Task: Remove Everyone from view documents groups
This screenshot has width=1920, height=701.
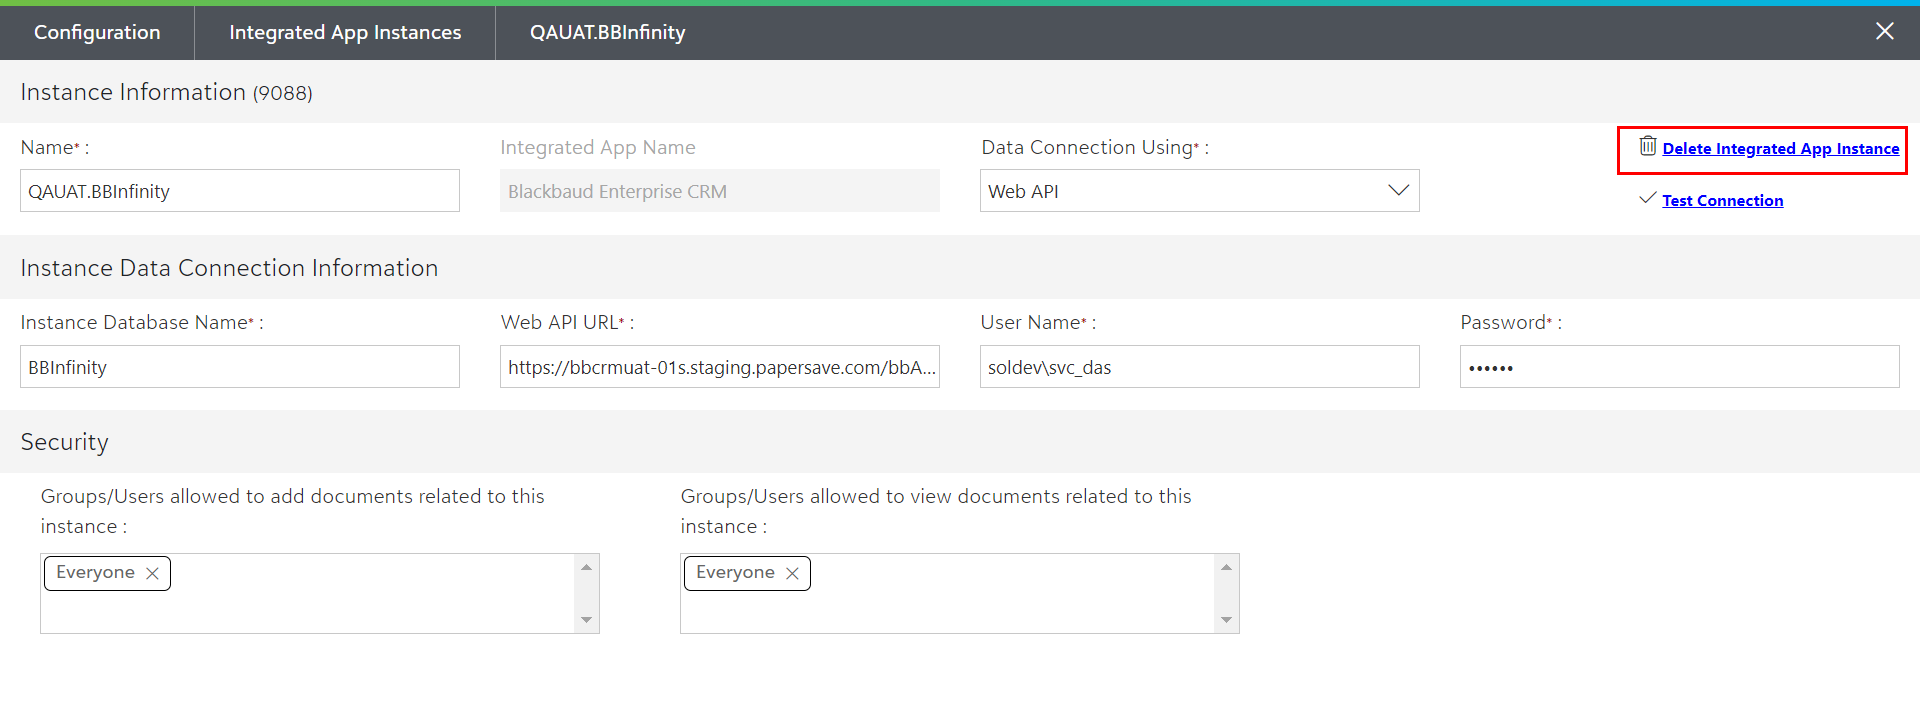Action: coord(792,573)
